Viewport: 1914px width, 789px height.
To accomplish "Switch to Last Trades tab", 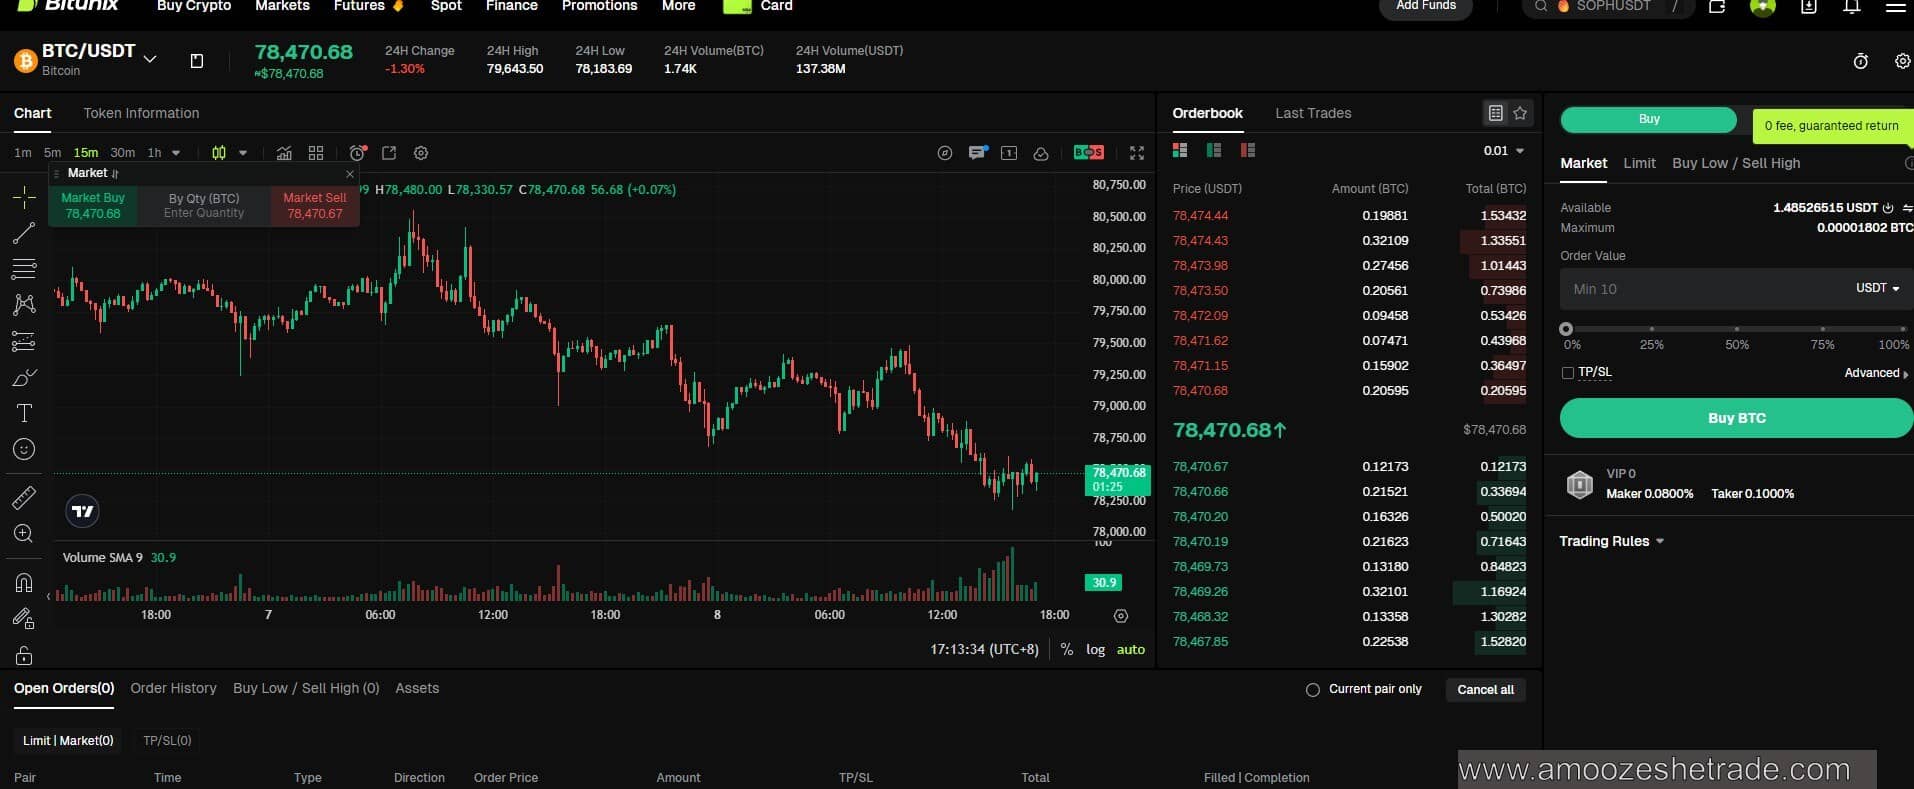I will coord(1313,113).
